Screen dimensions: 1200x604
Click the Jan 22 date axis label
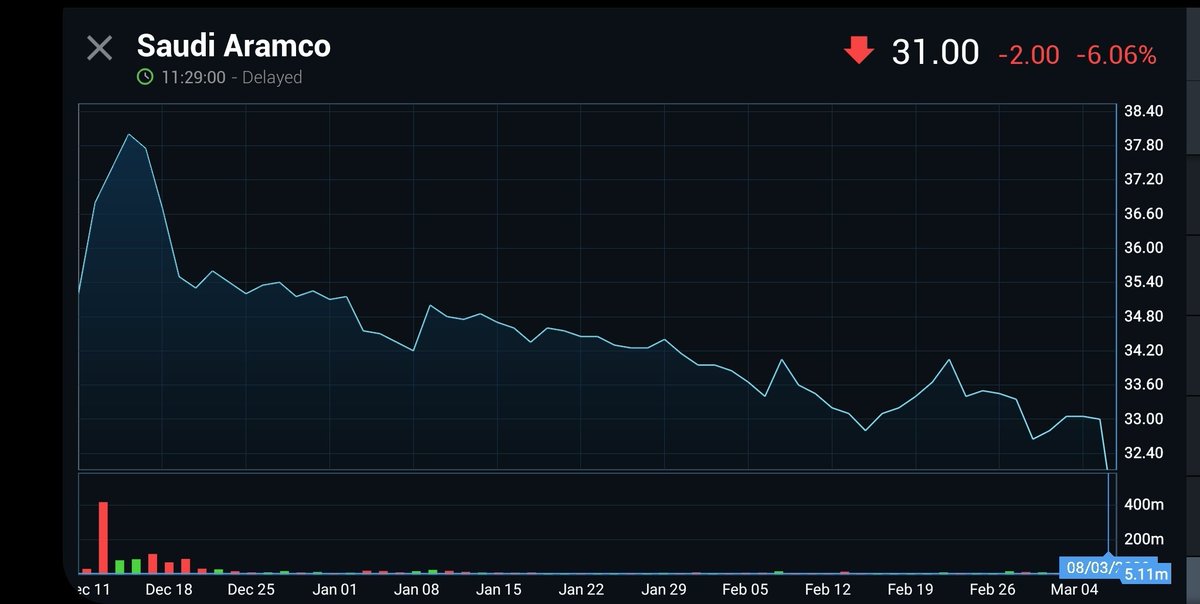coord(581,590)
